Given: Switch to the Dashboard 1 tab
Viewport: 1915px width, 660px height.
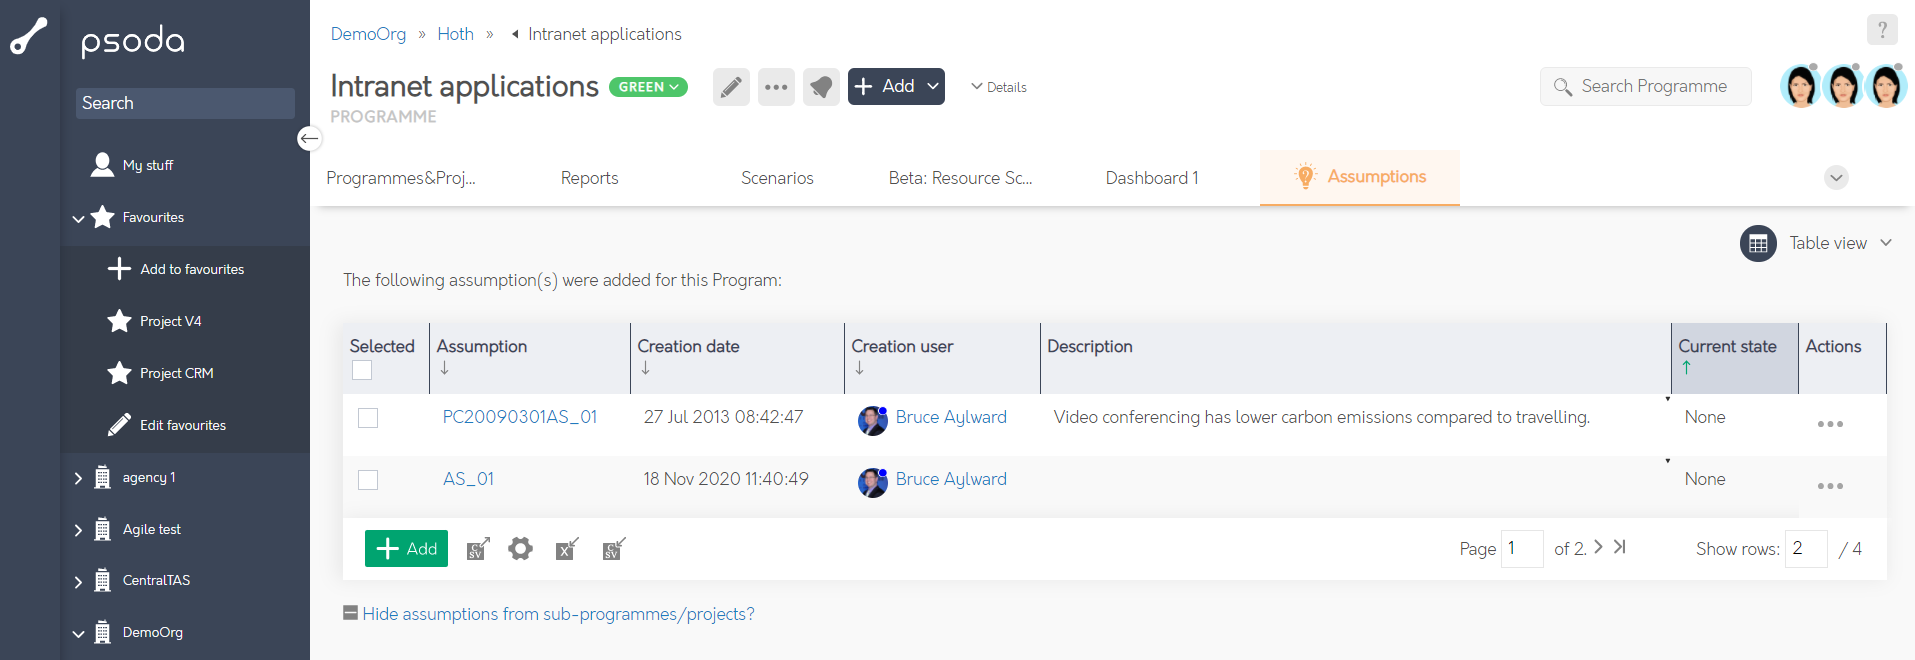Looking at the screenshot, I should (x=1151, y=178).
